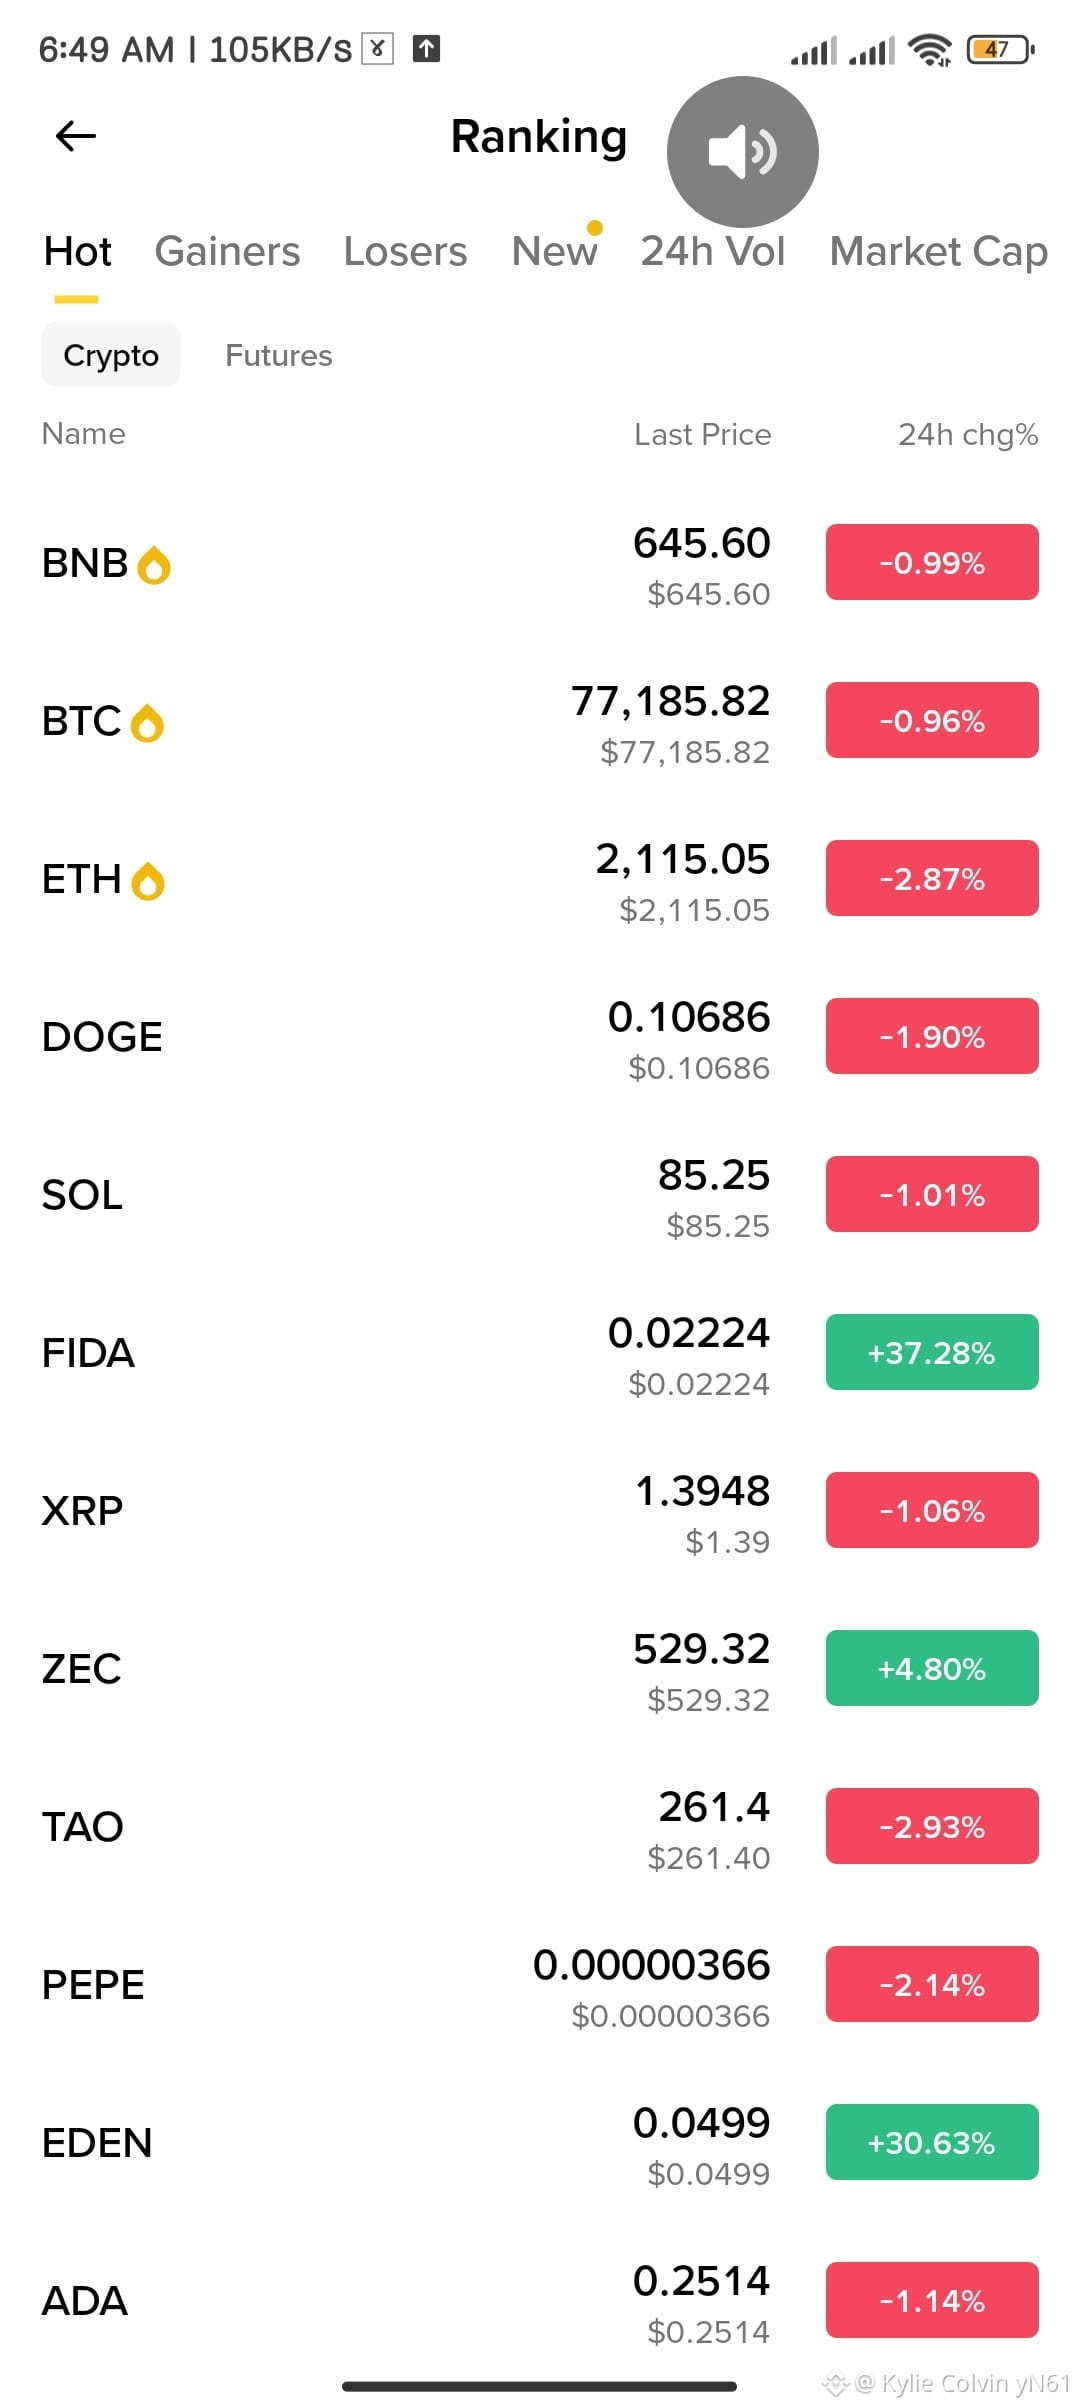Click FIDA +37.28% change badge
Screen dimensions: 1080x2408
pyautogui.click(x=932, y=1352)
